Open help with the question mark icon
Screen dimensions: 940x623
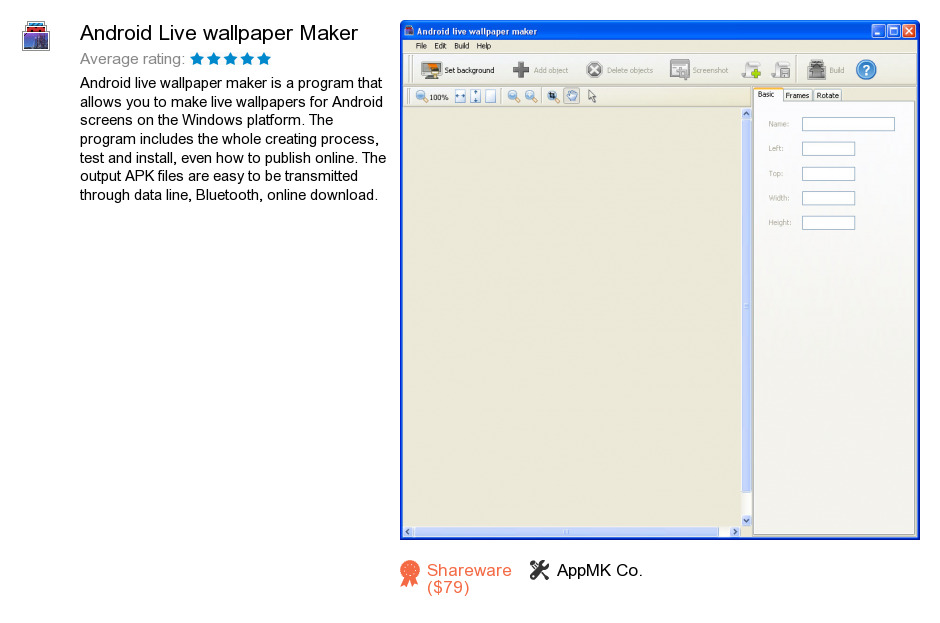coord(866,70)
